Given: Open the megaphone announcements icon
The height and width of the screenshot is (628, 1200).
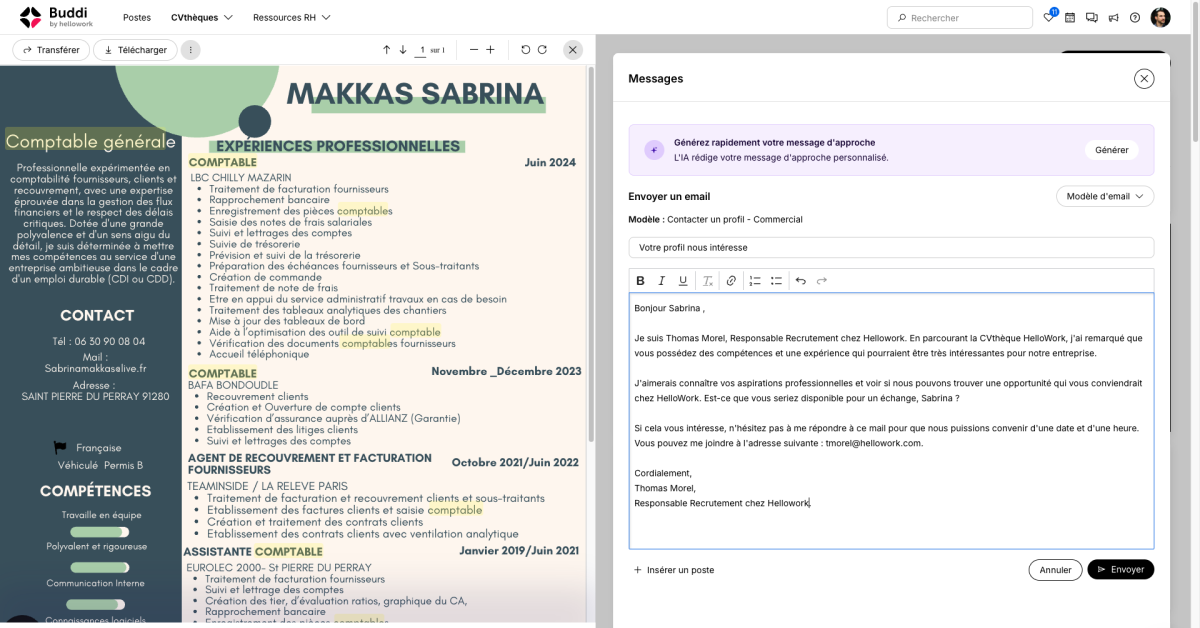Looking at the screenshot, I should point(1113,17).
